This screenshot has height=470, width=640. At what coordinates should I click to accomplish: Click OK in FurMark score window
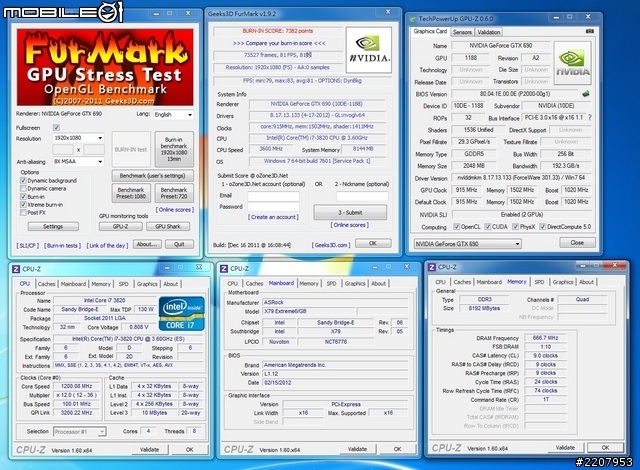coord(373,243)
